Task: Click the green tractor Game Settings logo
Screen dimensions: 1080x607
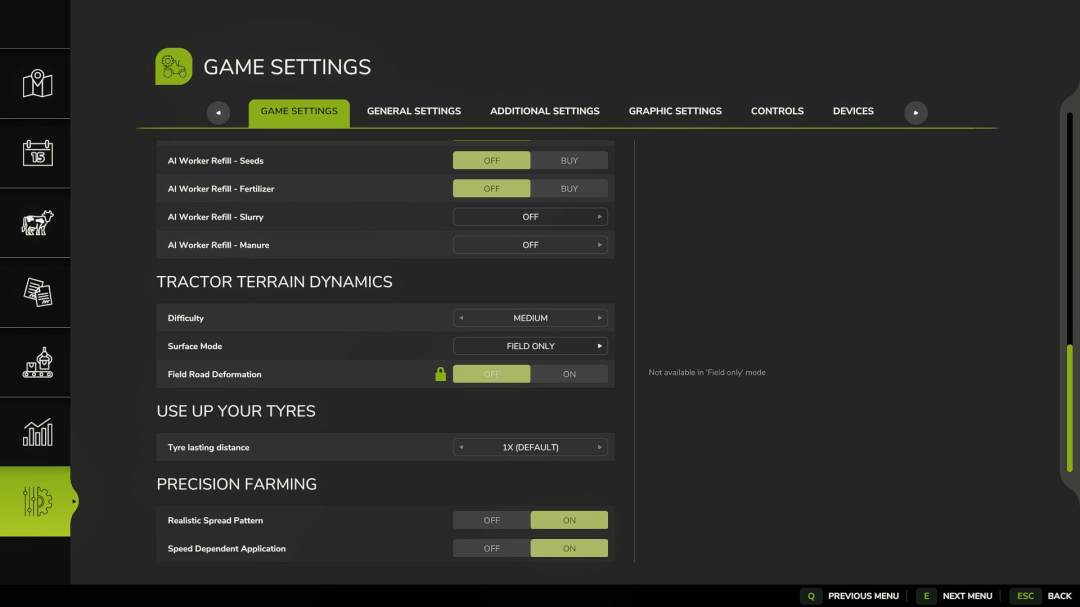Action: coord(174,66)
